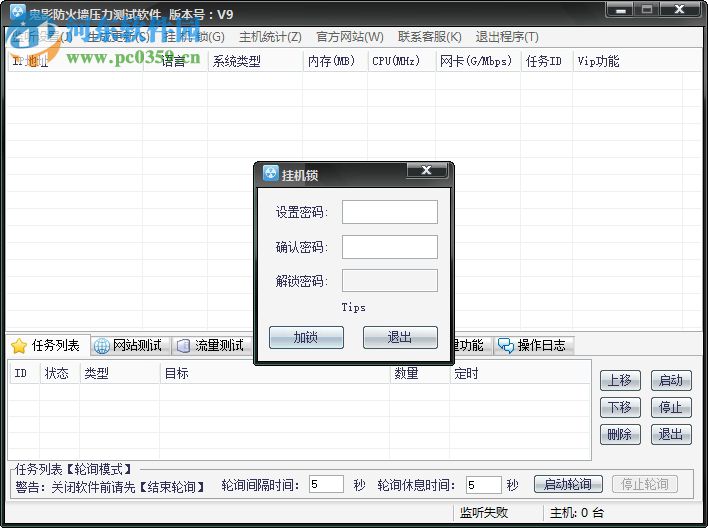Click the chat bubble icon on 操作日志 tab
The image size is (708, 528).
pos(506,346)
